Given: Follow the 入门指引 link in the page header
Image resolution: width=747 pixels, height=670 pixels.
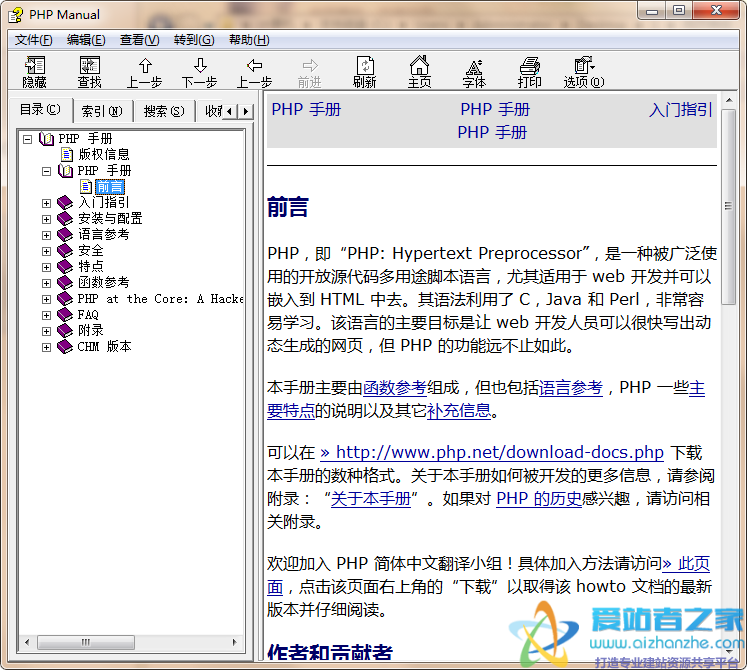Looking at the screenshot, I should click(681, 110).
